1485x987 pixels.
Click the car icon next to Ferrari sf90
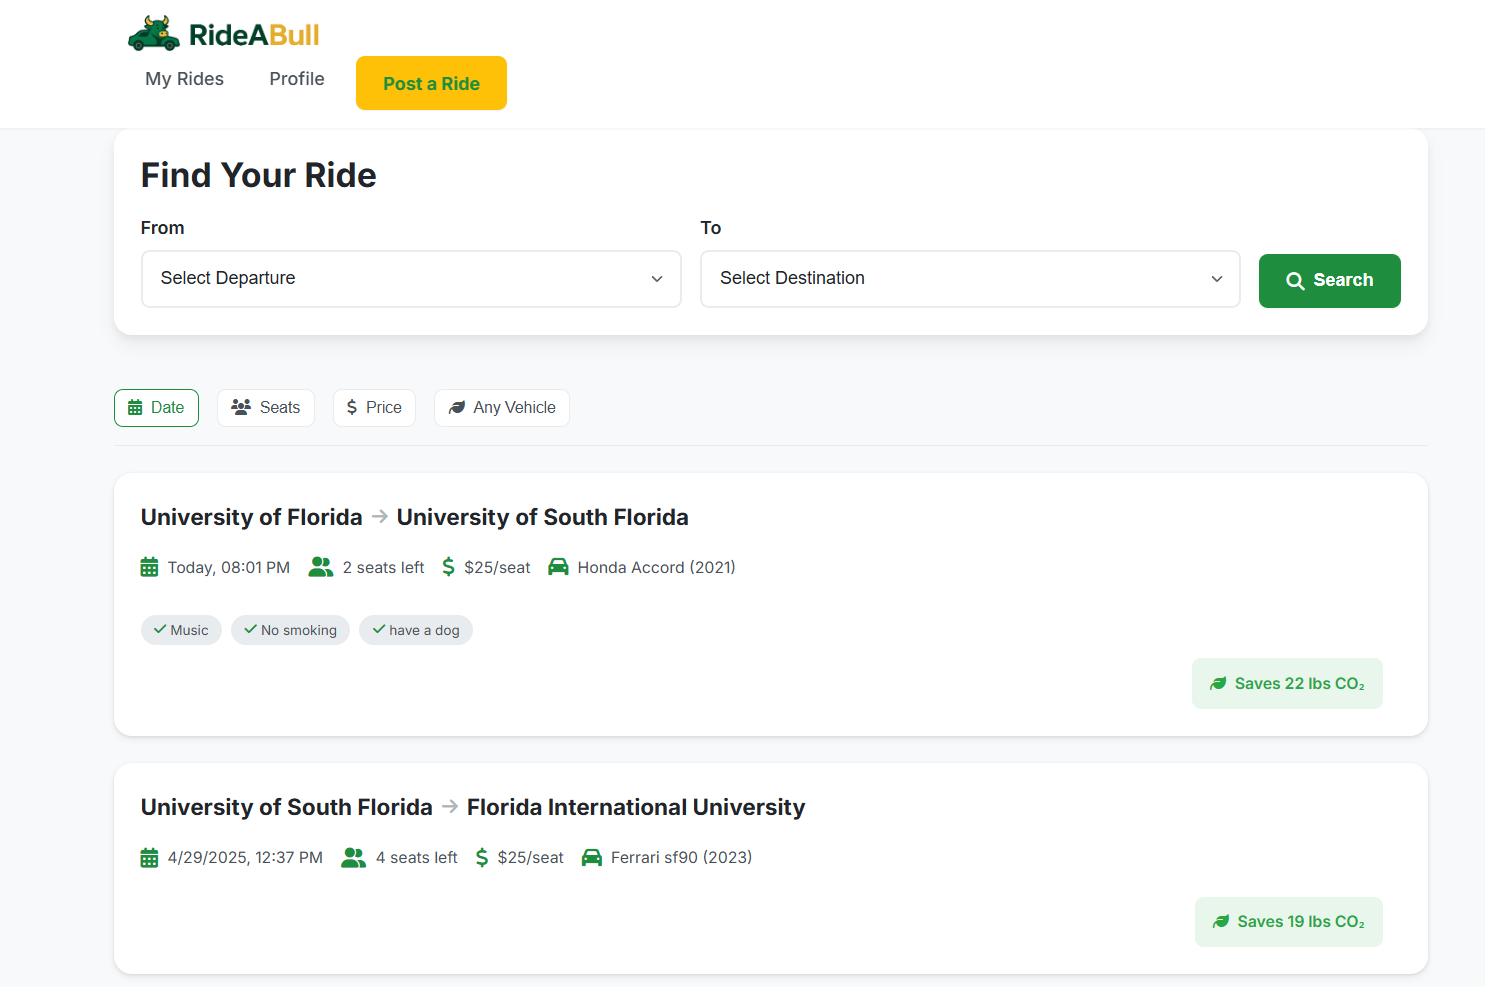tap(592, 858)
